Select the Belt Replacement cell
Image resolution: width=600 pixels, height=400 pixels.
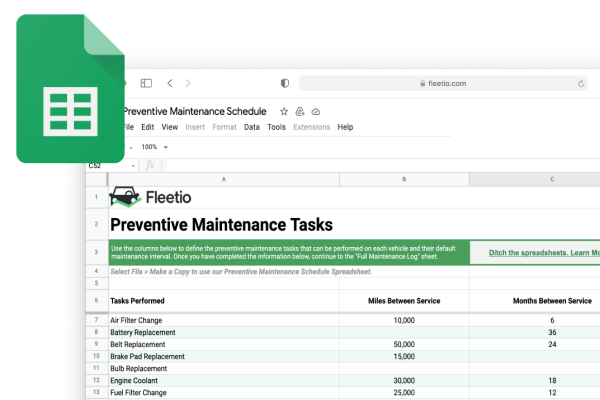(x=224, y=344)
